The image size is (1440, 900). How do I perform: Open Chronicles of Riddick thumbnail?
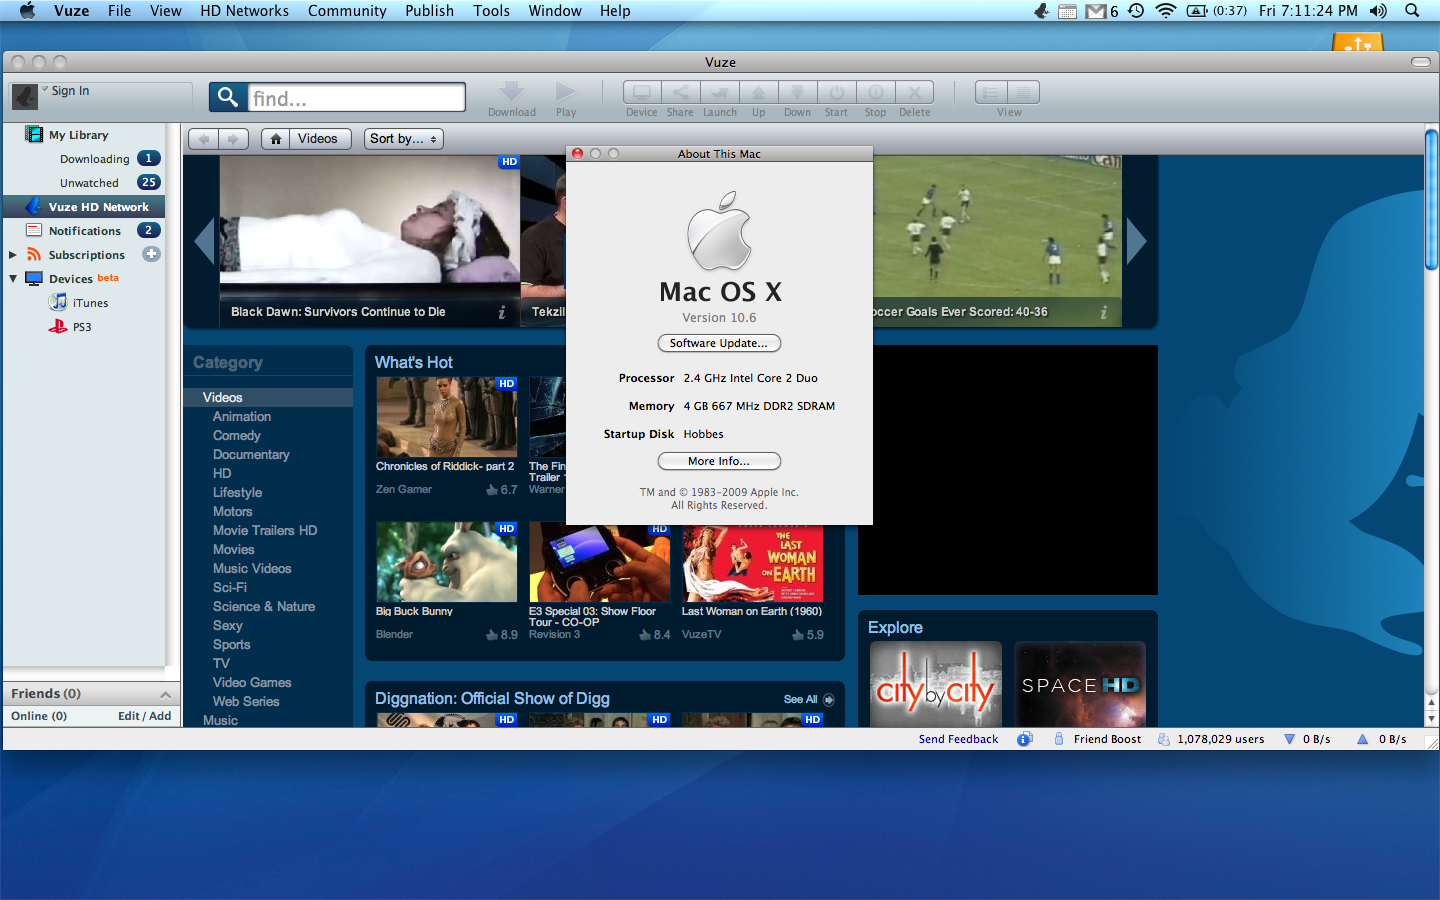[x=447, y=417]
